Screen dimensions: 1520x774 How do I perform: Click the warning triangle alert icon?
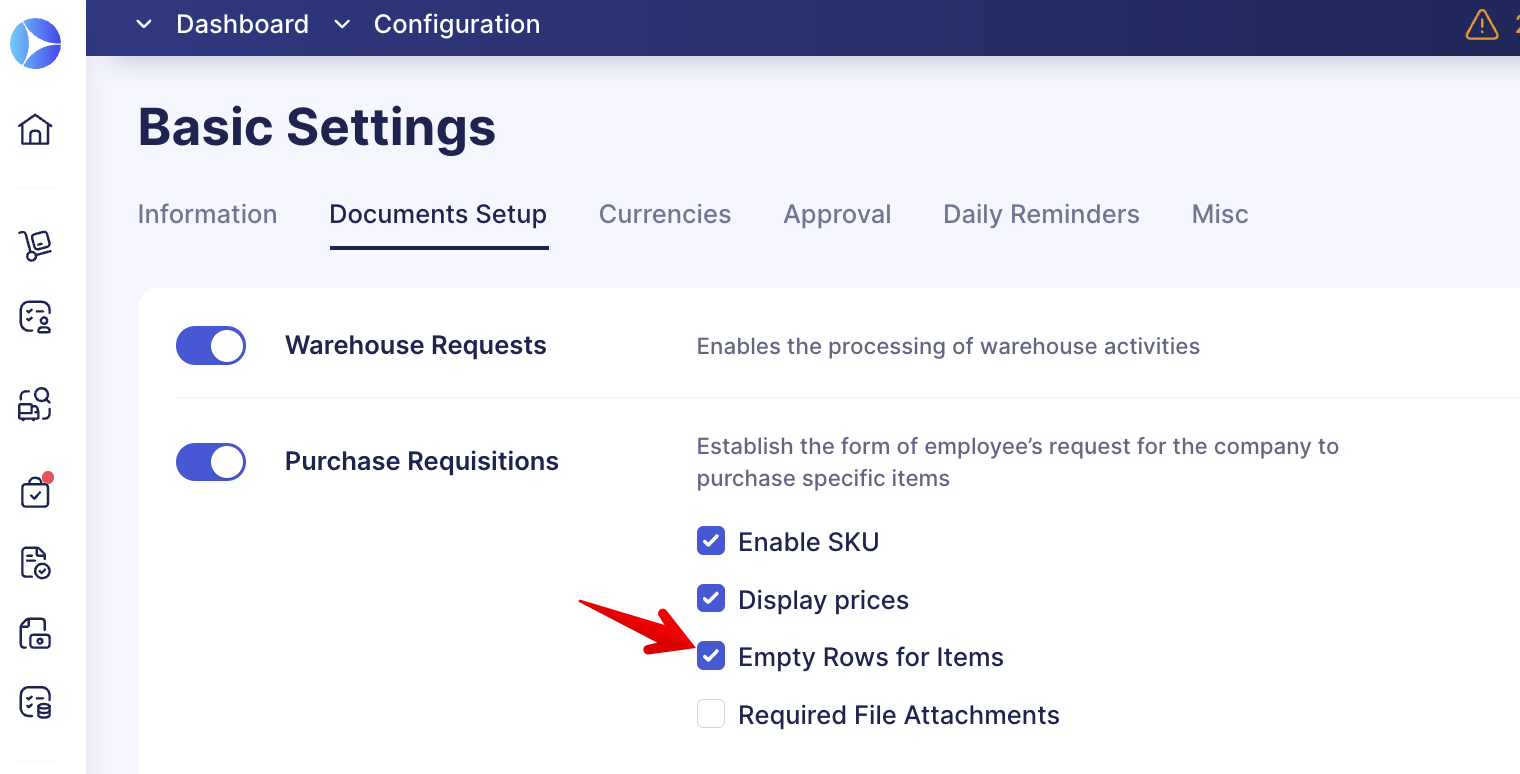[x=1482, y=24]
